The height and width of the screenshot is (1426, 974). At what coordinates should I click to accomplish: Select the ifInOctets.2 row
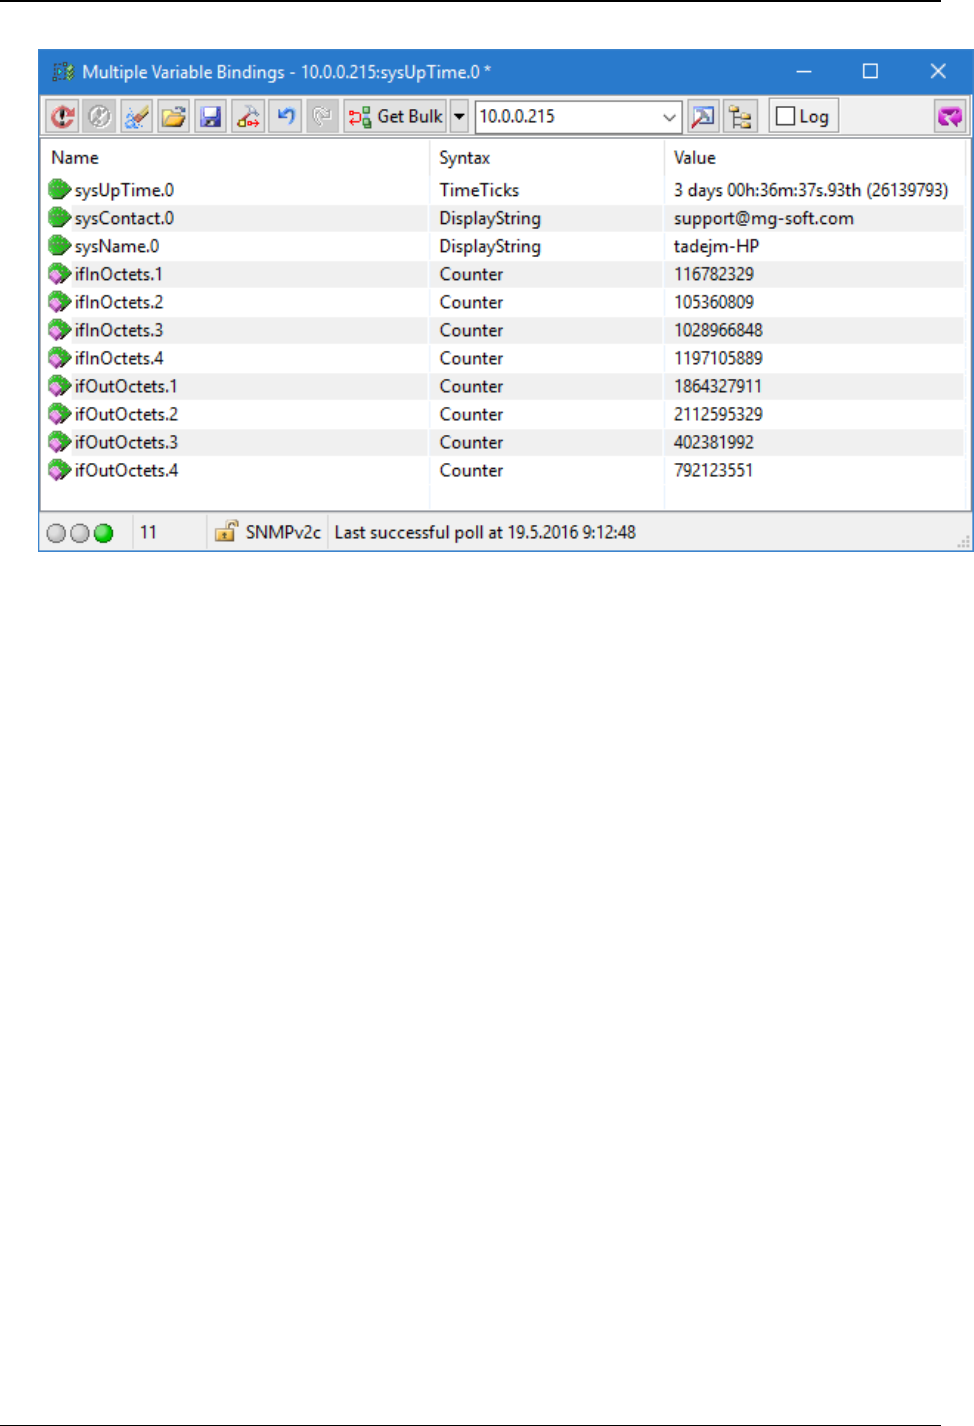pyautogui.click(x=504, y=302)
